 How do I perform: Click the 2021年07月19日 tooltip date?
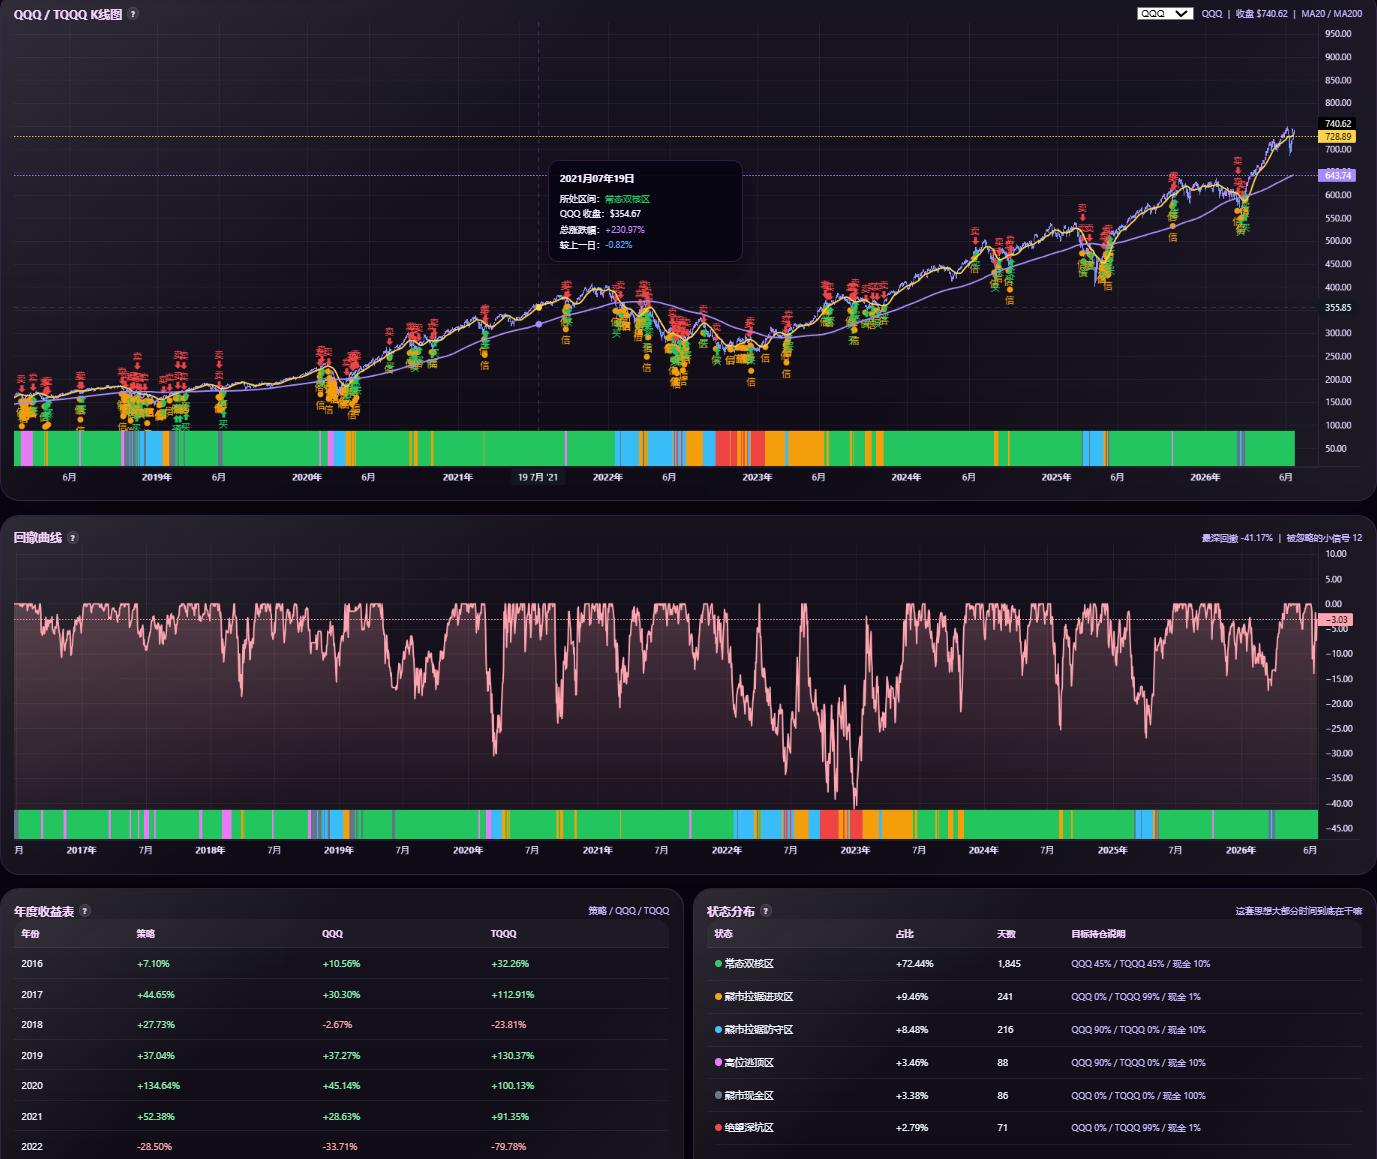coord(597,179)
